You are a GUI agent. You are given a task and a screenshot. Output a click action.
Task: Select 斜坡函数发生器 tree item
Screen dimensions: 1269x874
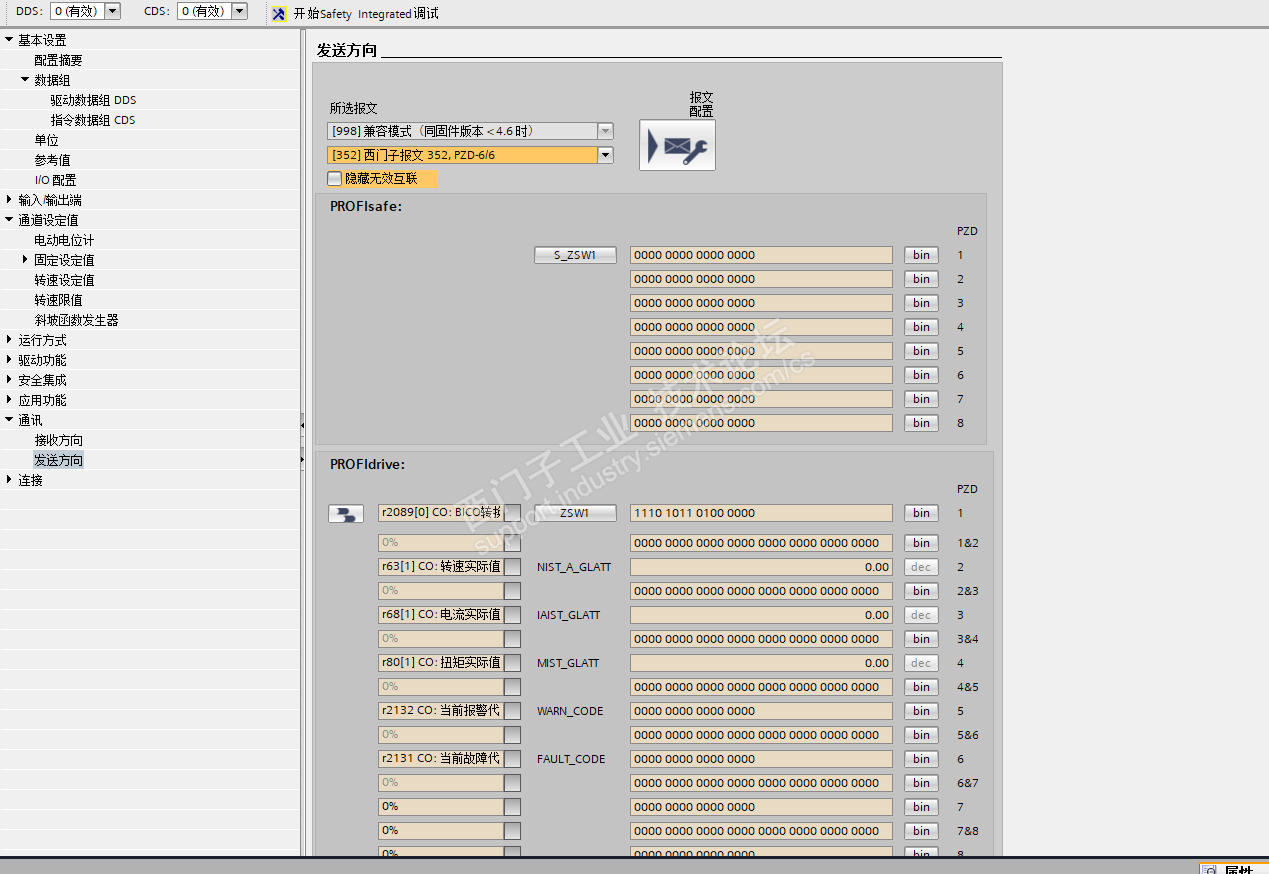pyautogui.click(x=76, y=320)
